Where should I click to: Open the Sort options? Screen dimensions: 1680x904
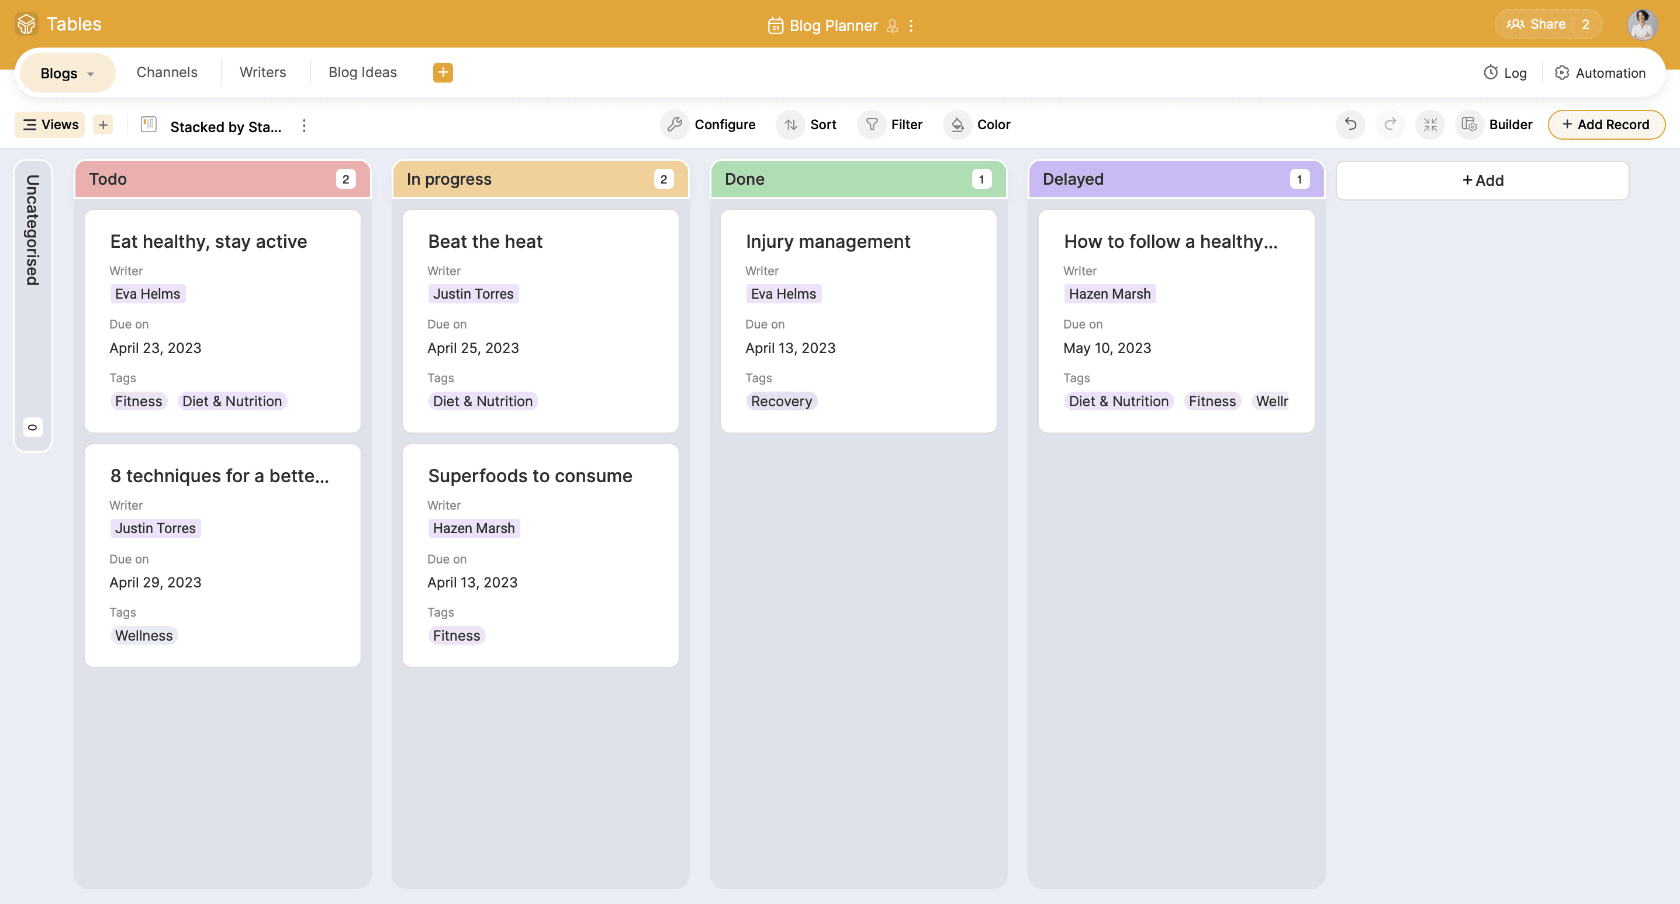tap(810, 125)
